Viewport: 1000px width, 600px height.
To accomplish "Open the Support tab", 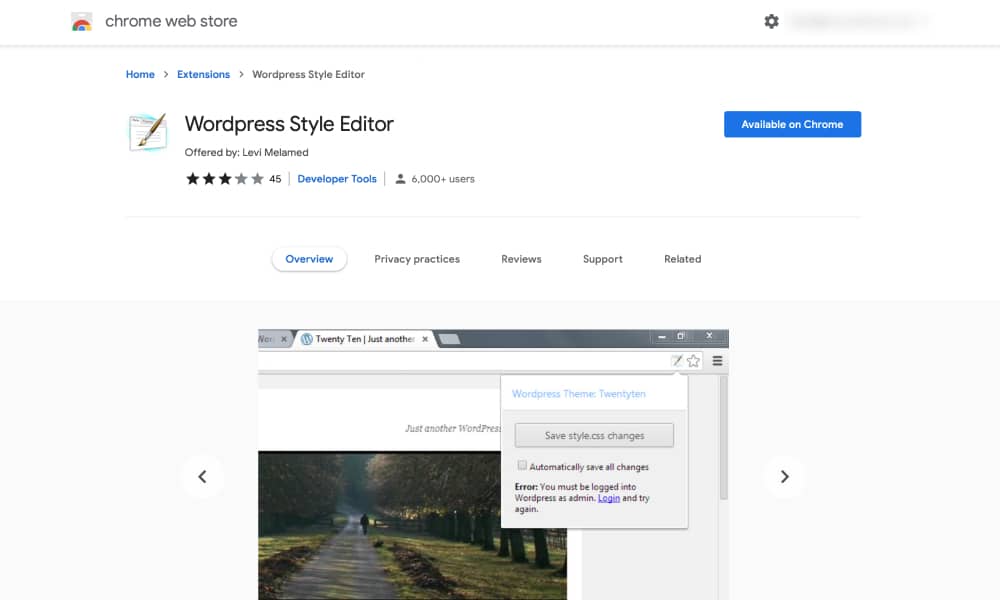I will [602, 258].
